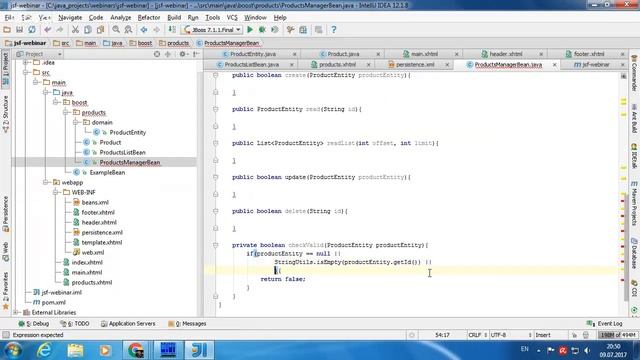
Task: Close the ProductsManagerBean.java tab
Action: 554,65
